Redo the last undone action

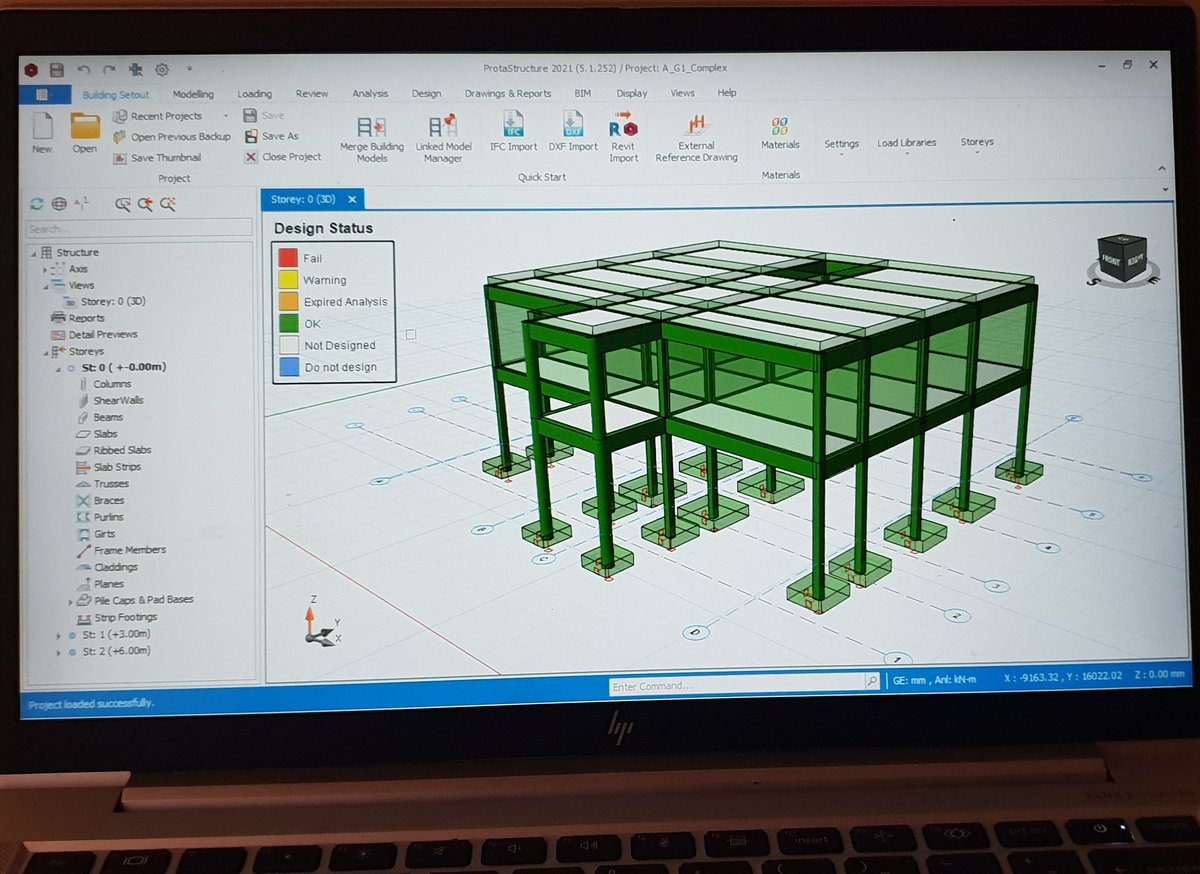pos(109,70)
